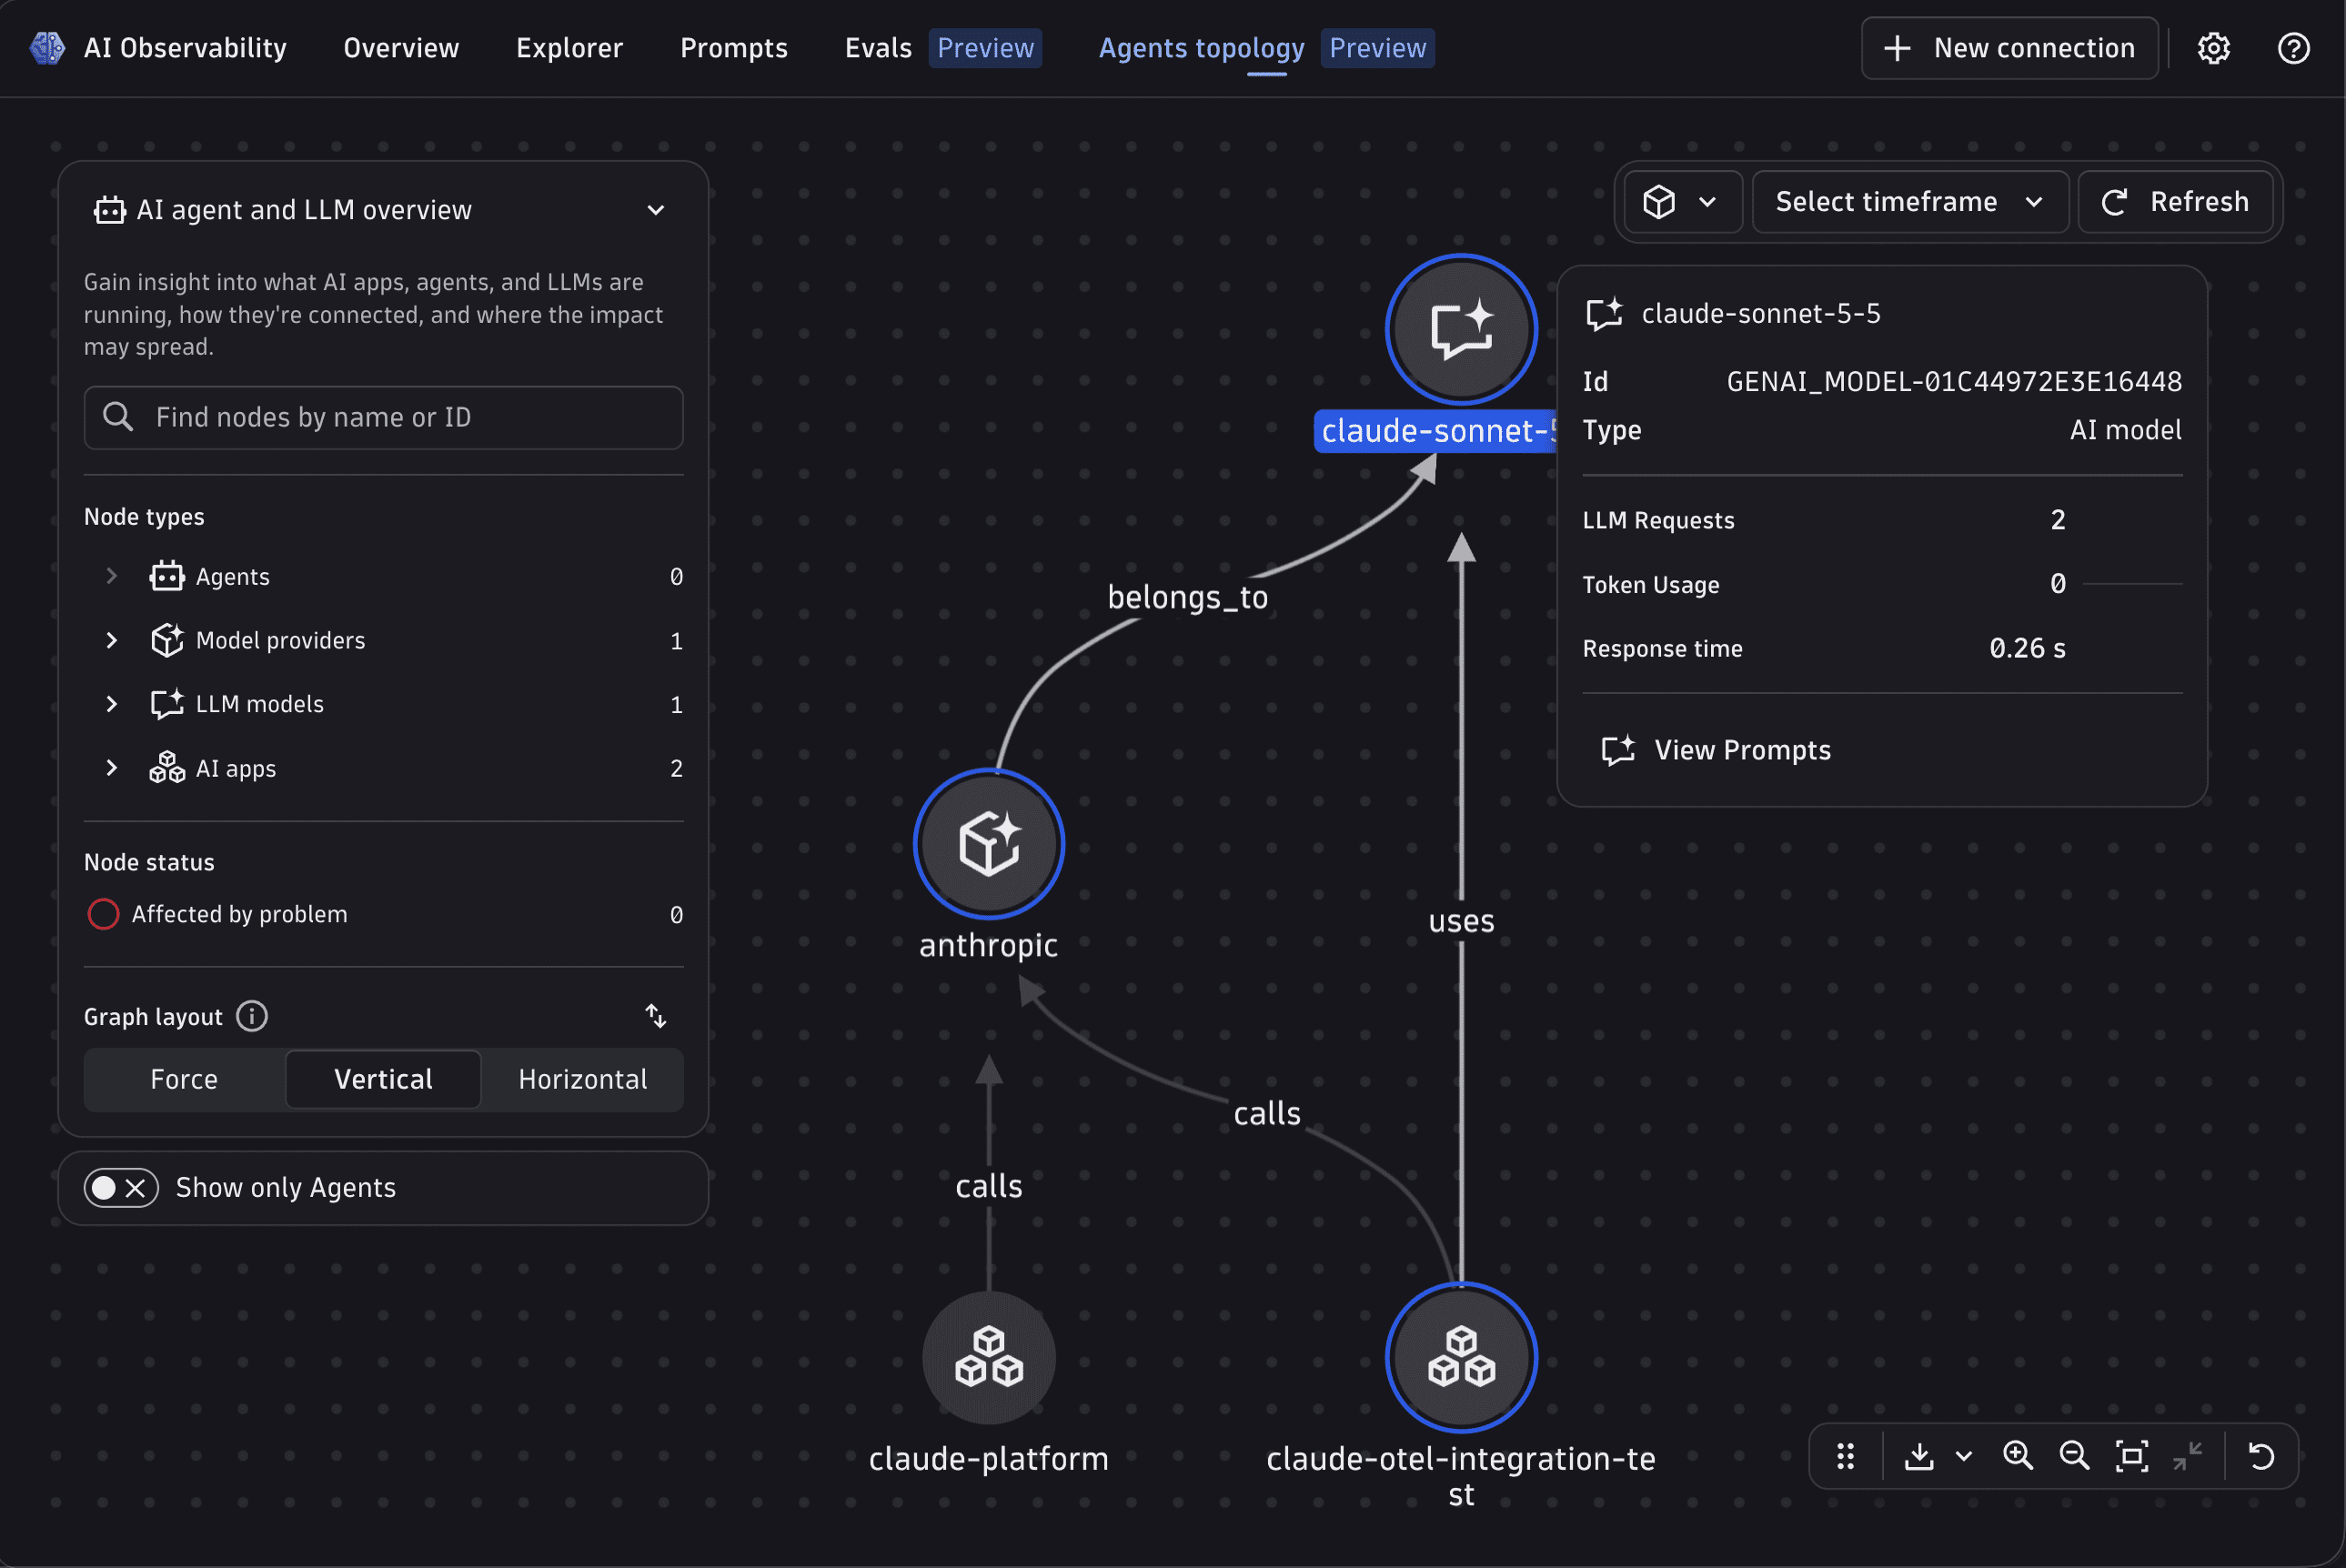Select Vertical graph layout

[383, 1080]
